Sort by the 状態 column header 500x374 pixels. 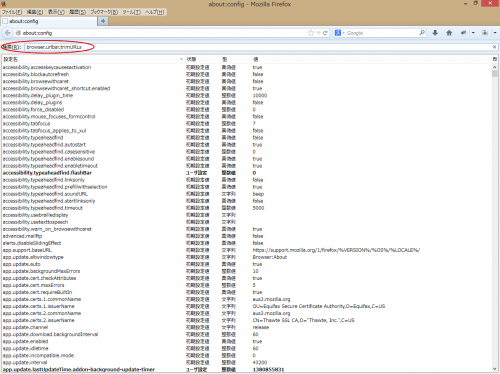point(202,59)
